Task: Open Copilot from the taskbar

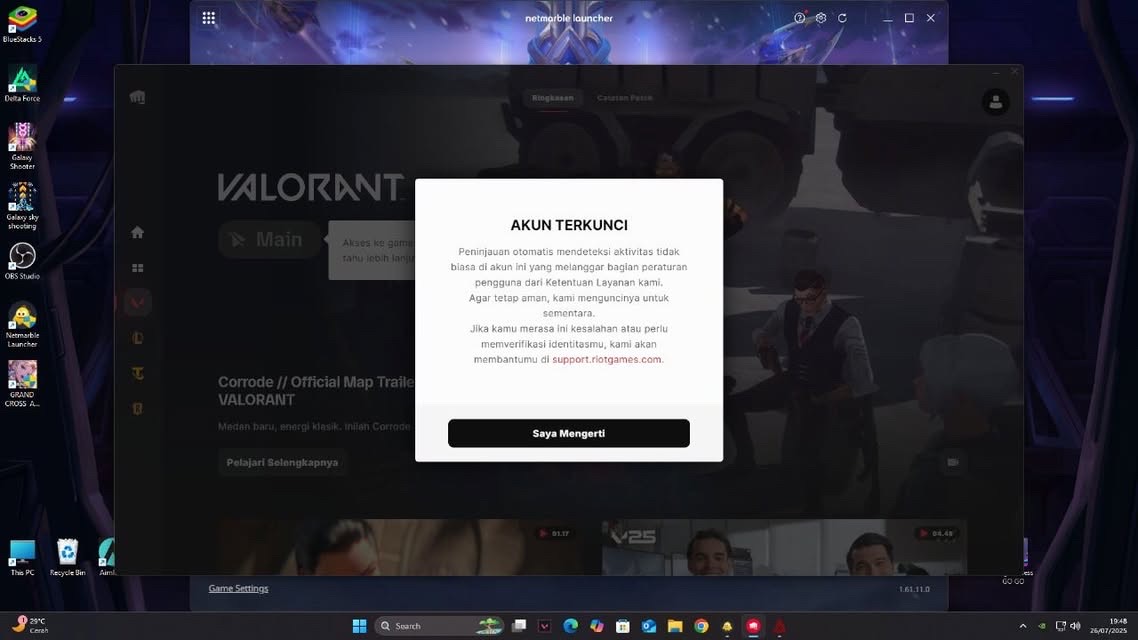Action: click(x=597, y=626)
